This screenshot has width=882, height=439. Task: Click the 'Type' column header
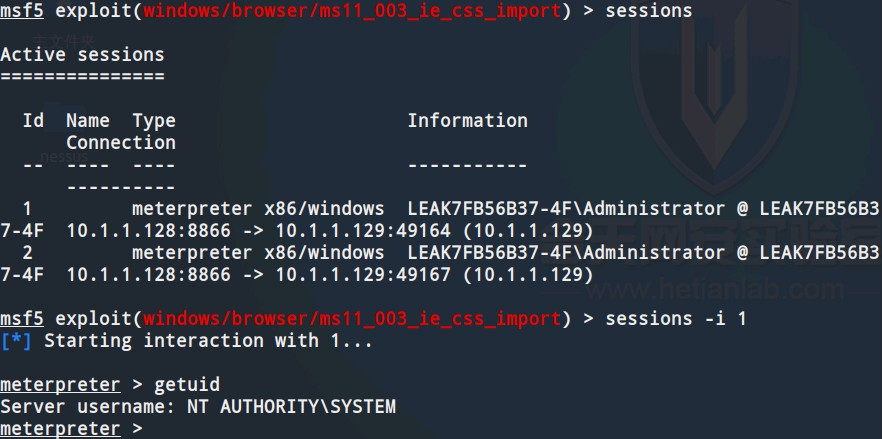tap(154, 120)
